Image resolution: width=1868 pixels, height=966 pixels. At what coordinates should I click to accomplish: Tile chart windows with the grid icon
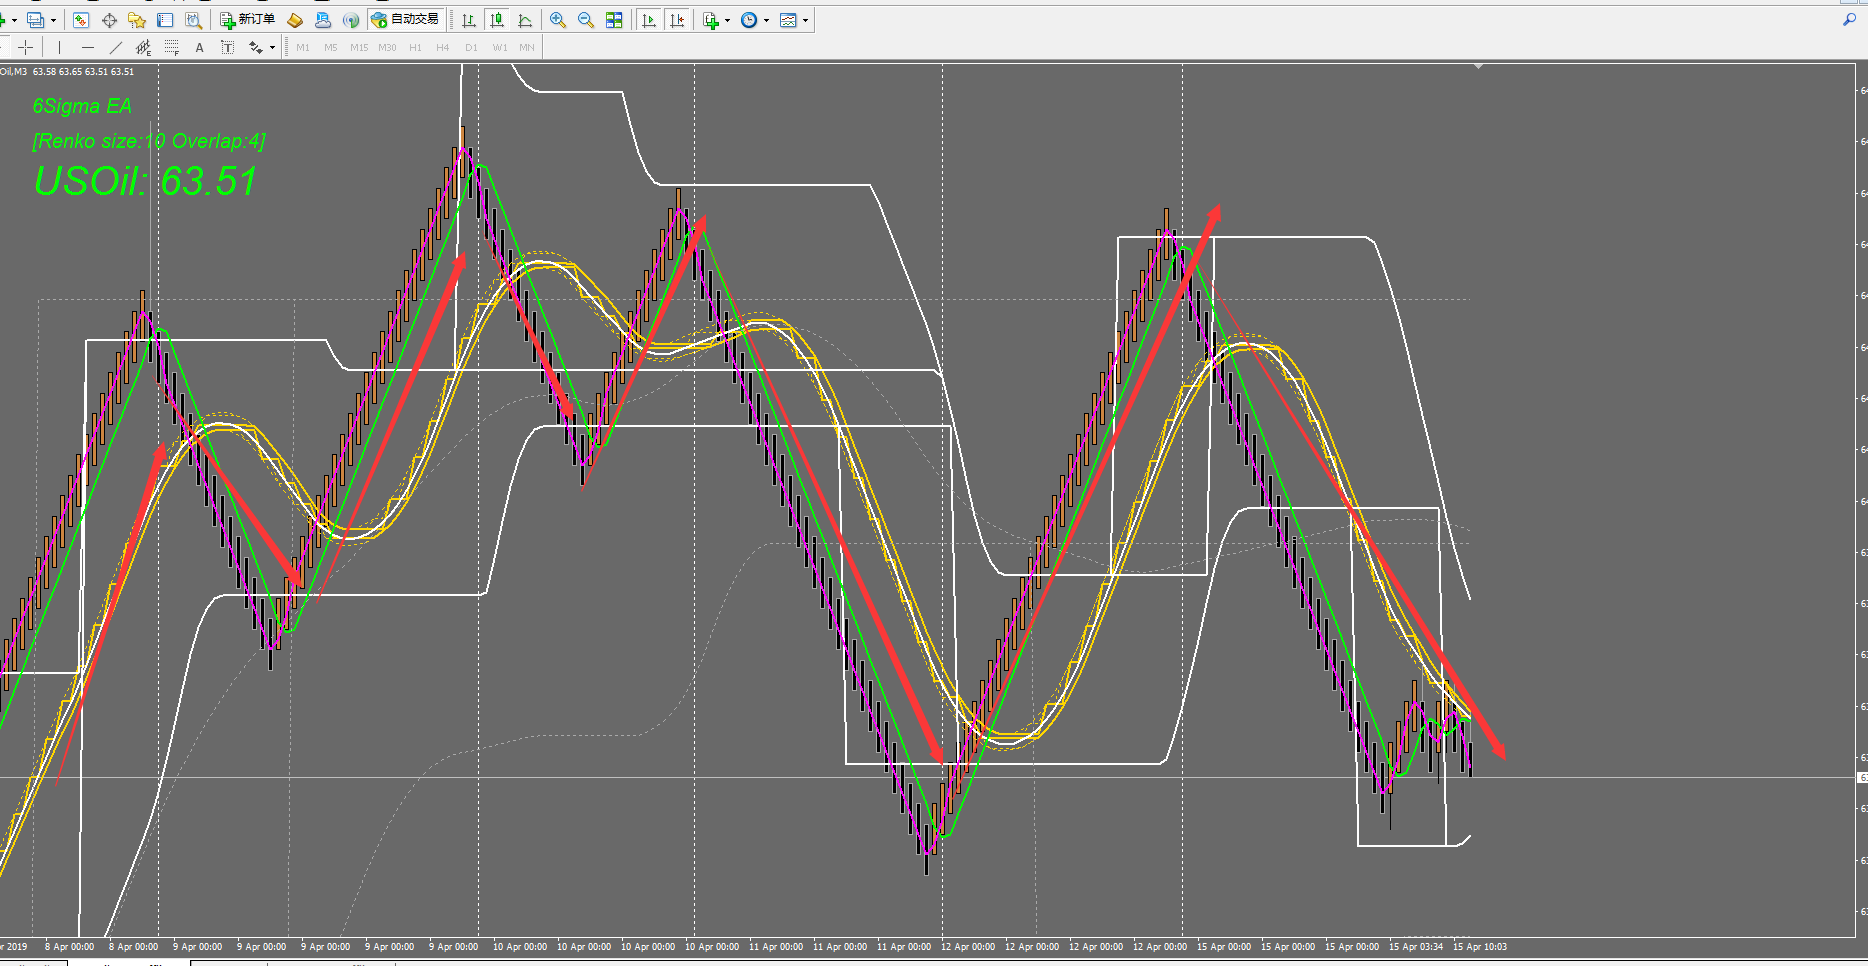click(614, 20)
